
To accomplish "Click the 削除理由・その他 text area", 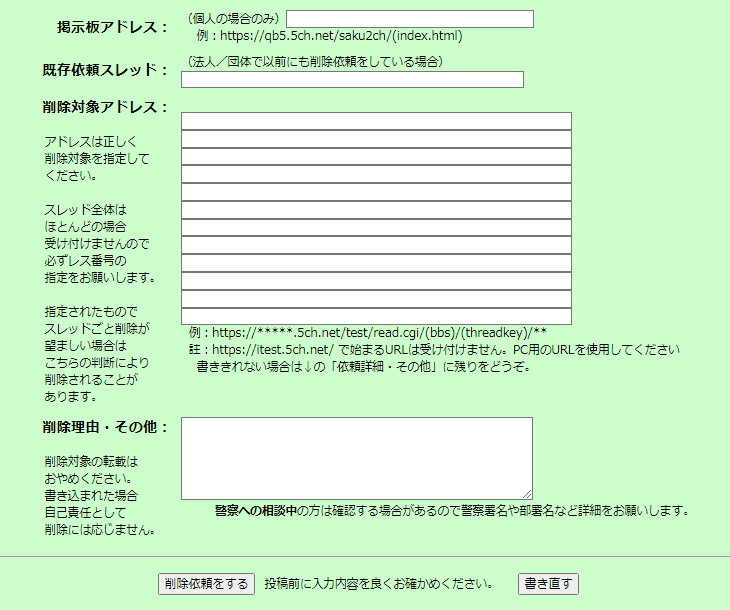I will pos(357,459).
